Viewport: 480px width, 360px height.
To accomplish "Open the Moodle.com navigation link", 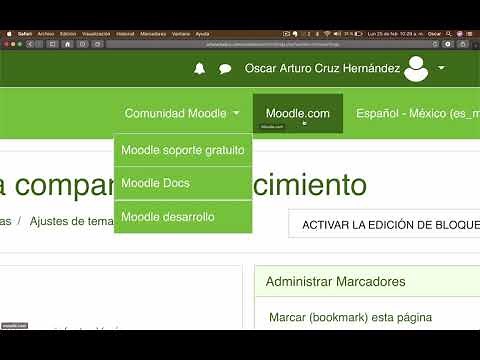I will 298,113.
